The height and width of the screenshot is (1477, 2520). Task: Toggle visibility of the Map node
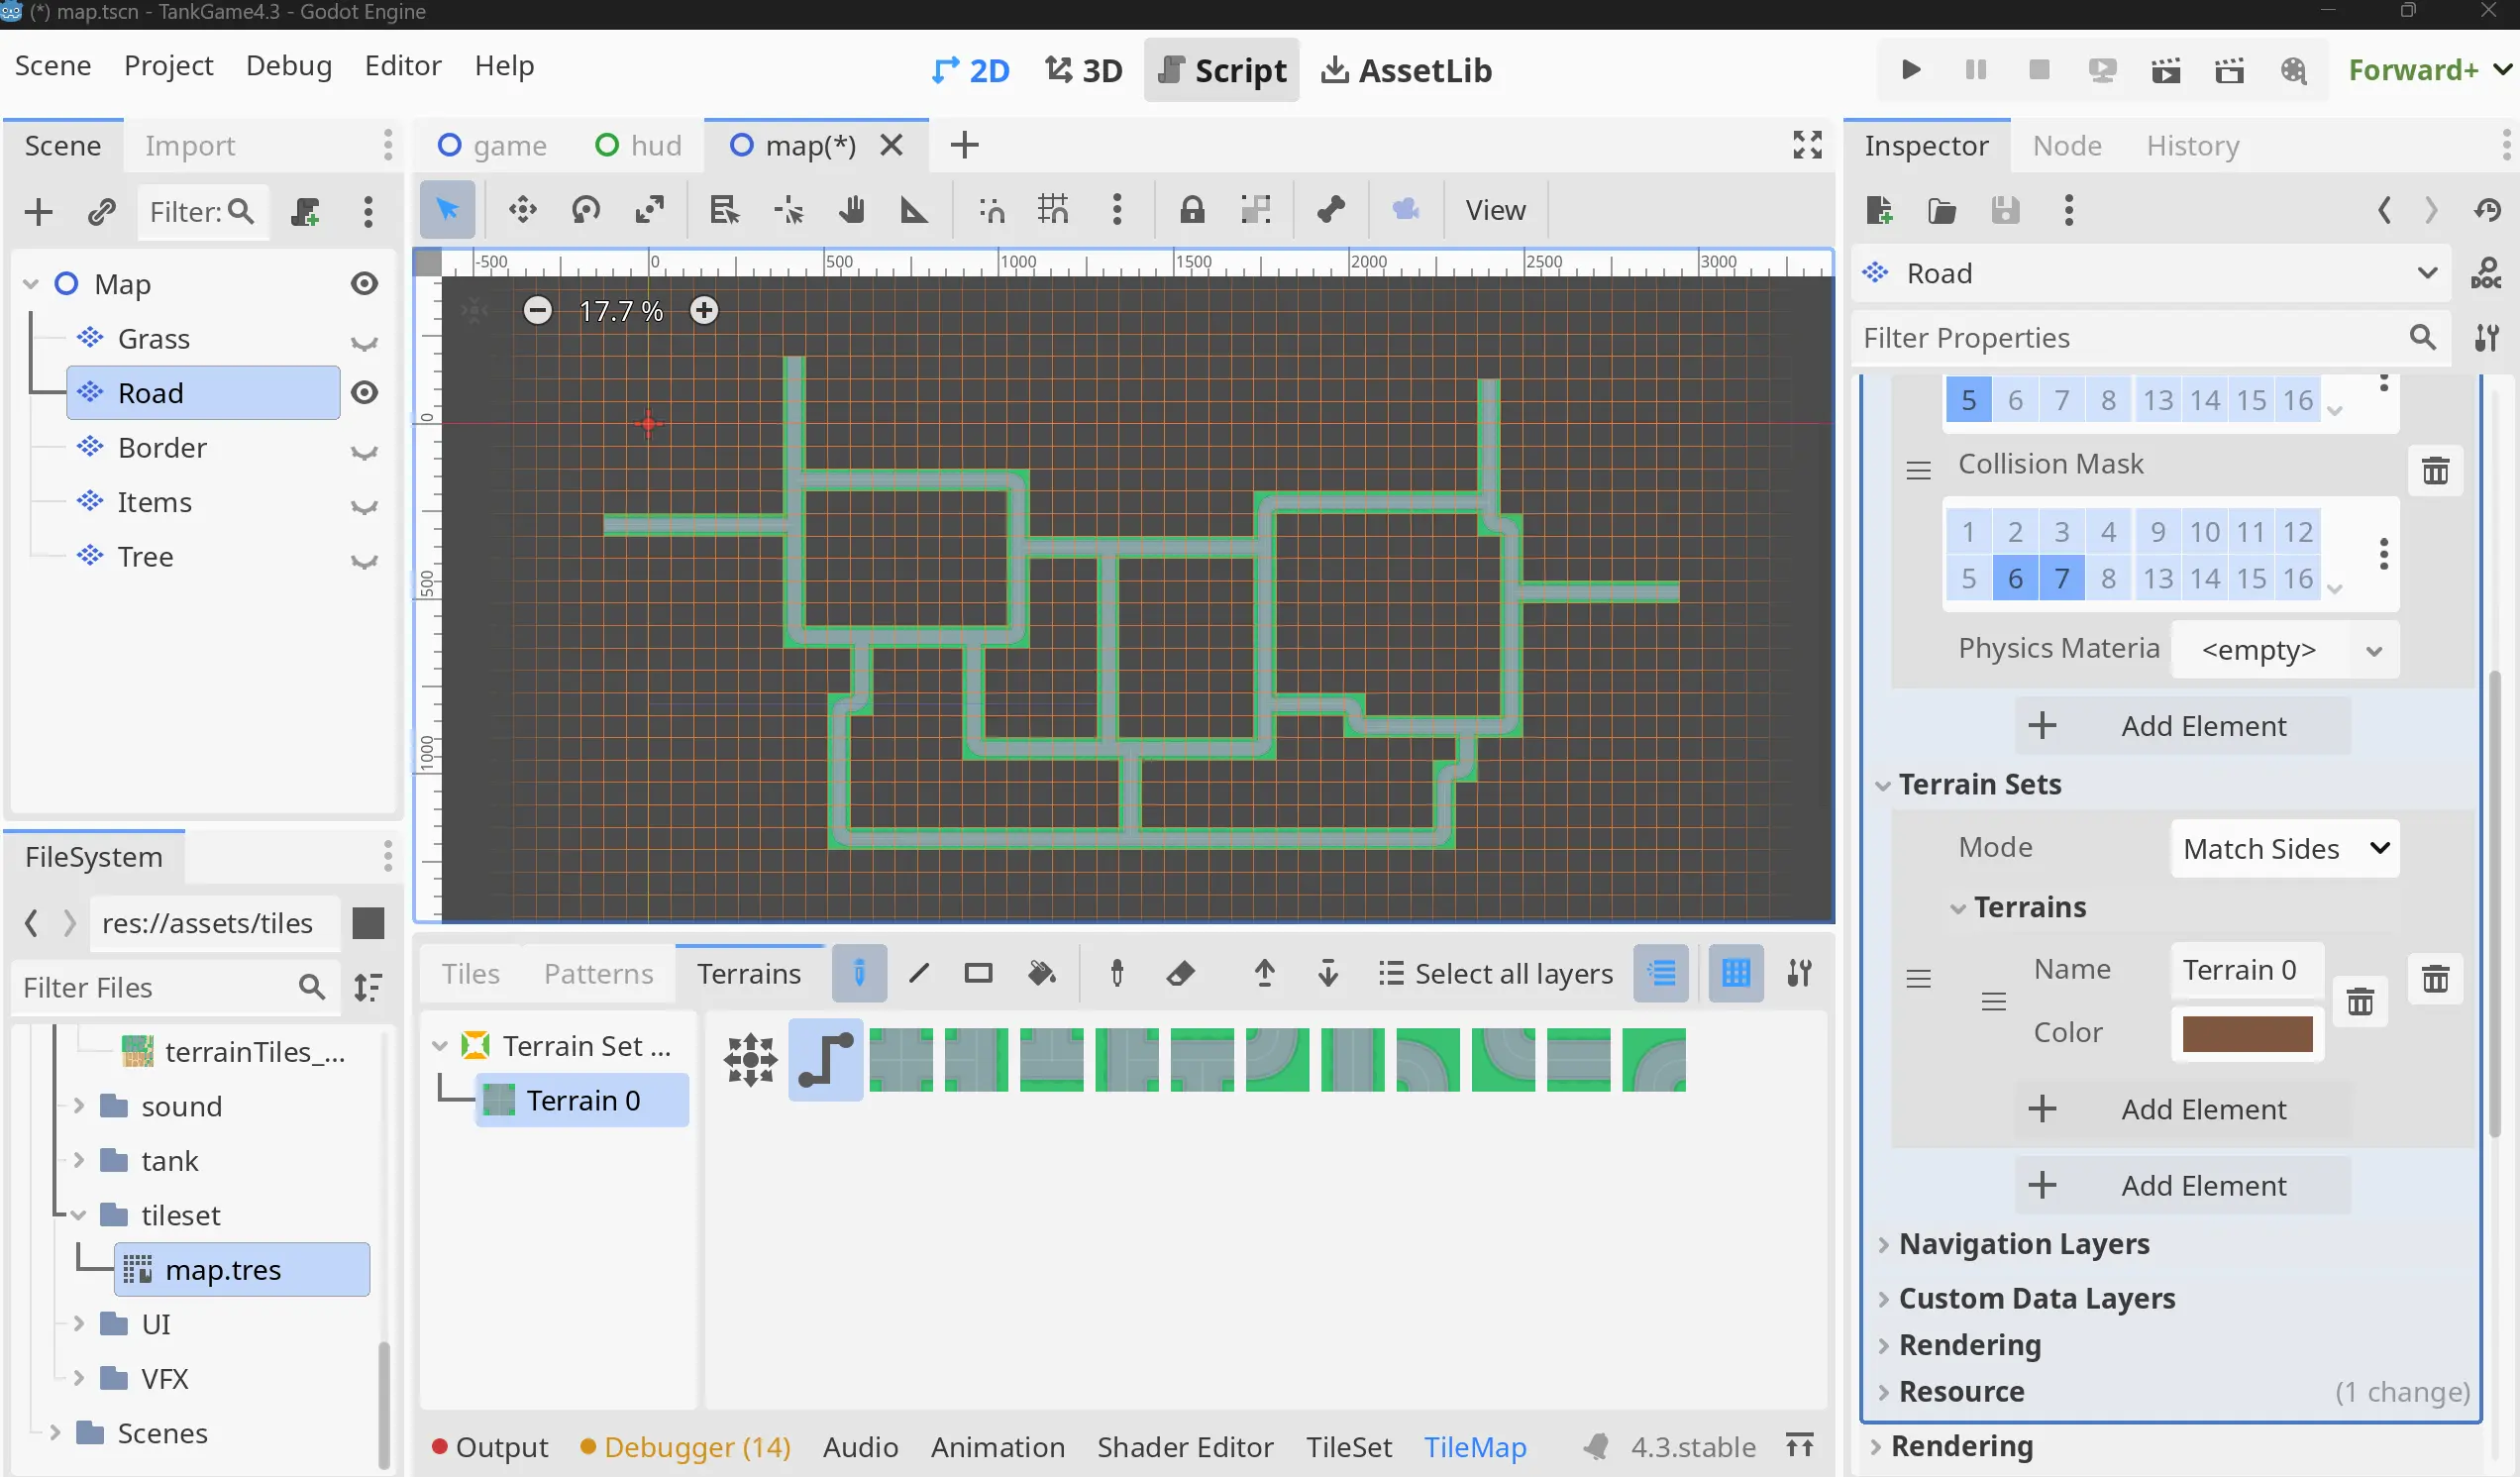point(365,284)
